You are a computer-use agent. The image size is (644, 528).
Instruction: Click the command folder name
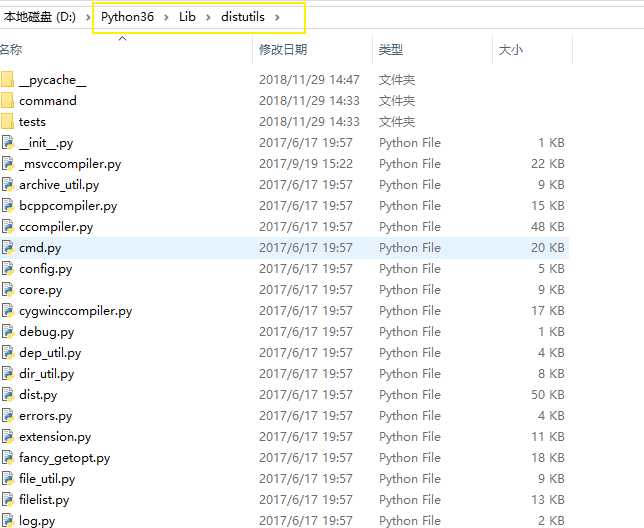[x=48, y=101]
